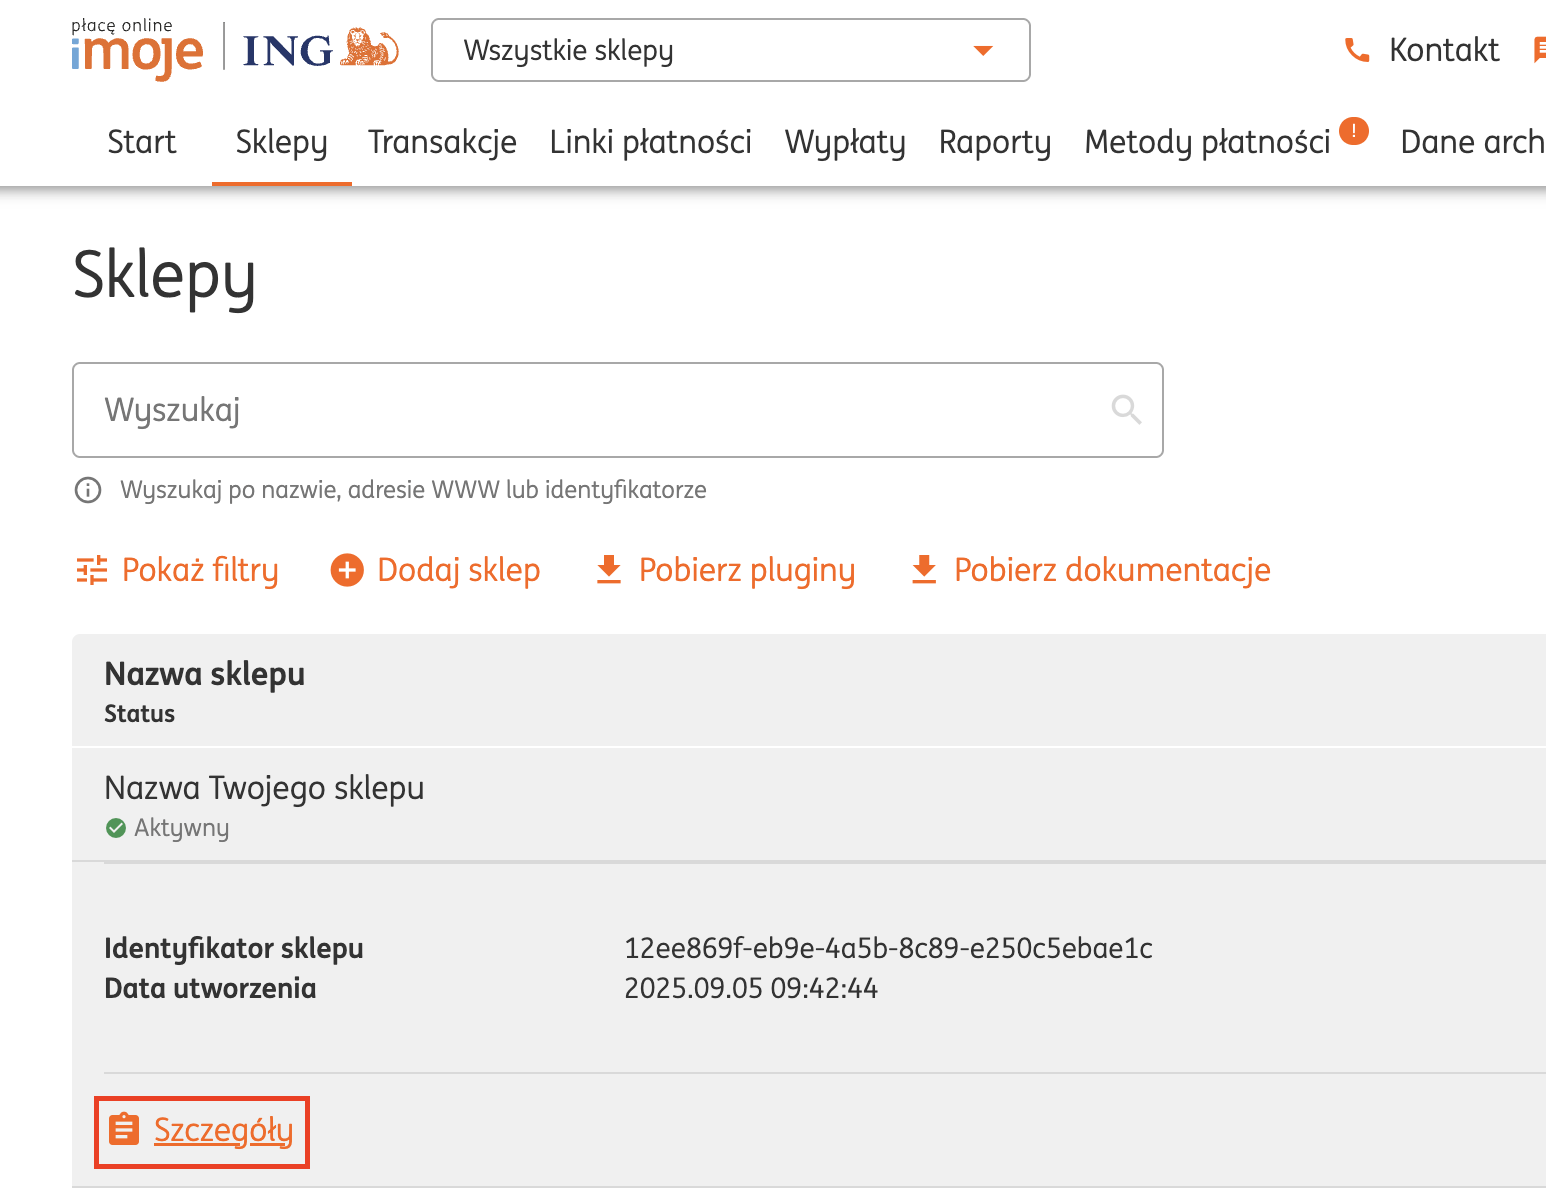Open the Szczegóły link

click(224, 1131)
